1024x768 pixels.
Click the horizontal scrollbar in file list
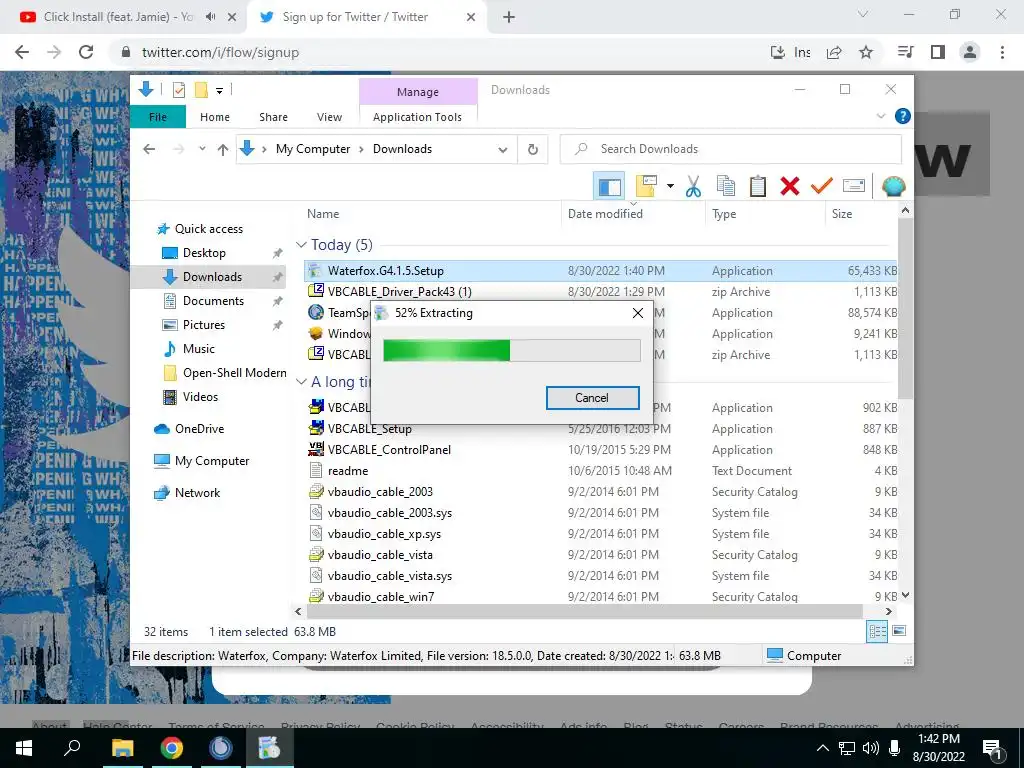[584, 612]
